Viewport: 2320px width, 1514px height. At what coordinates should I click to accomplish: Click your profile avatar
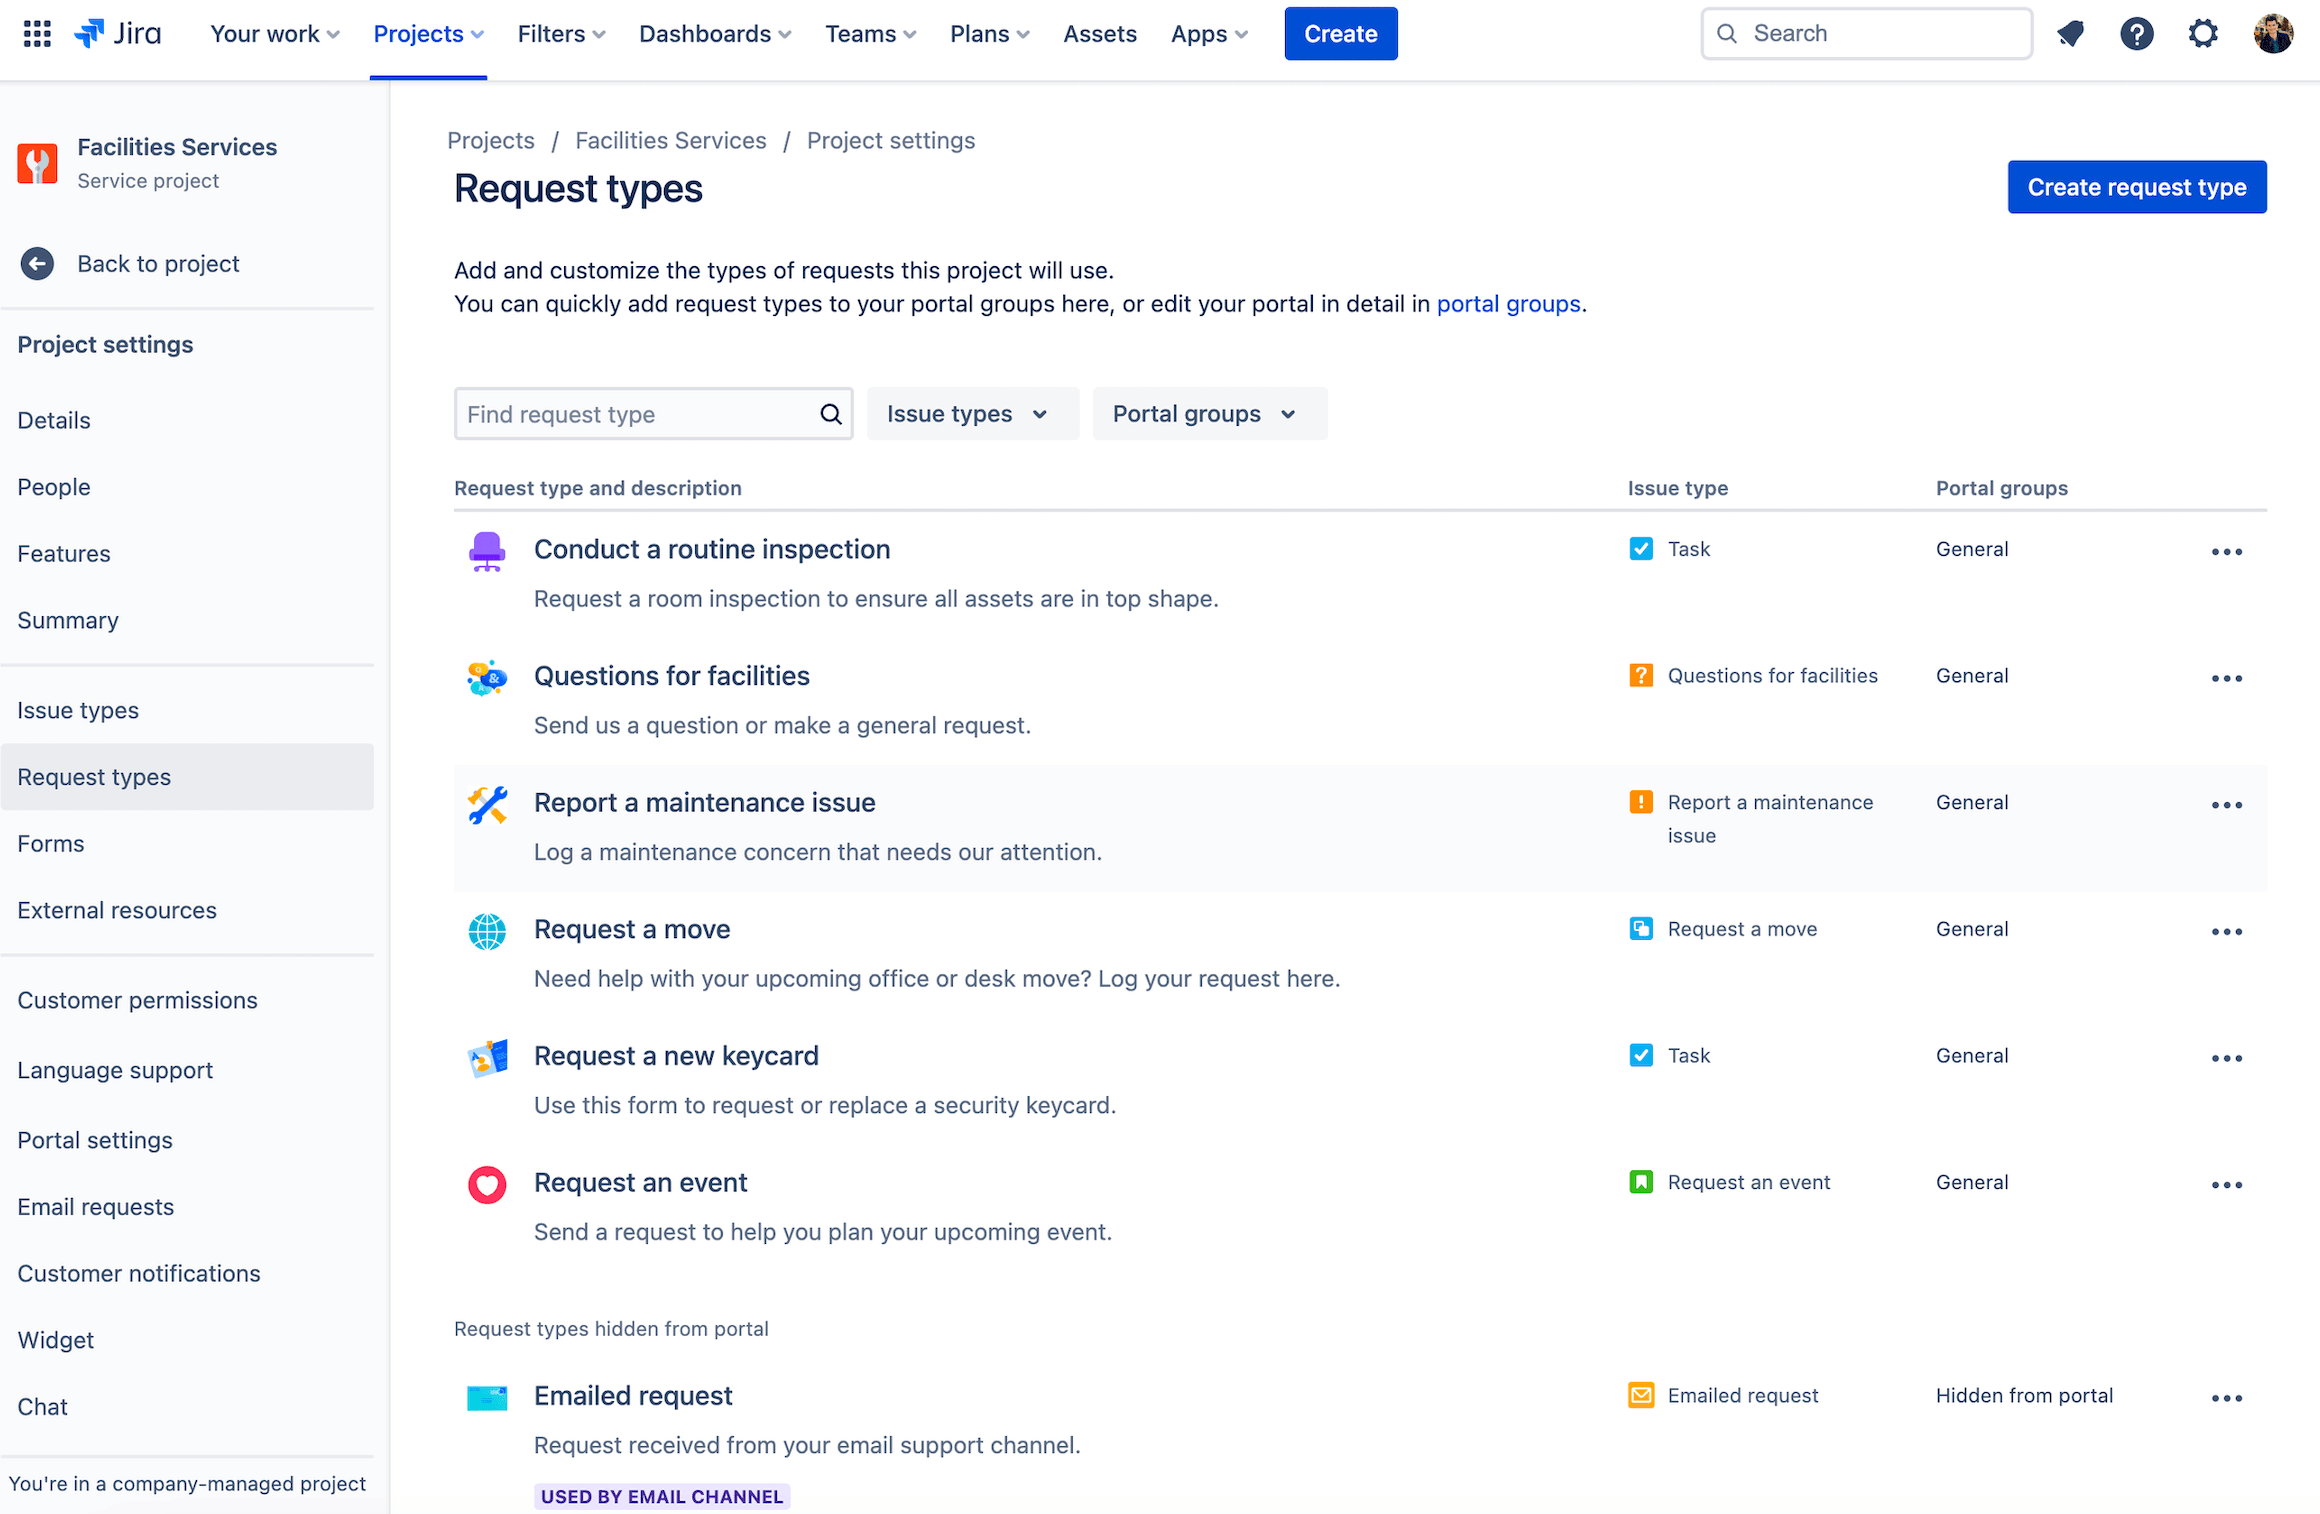coord(2273,33)
